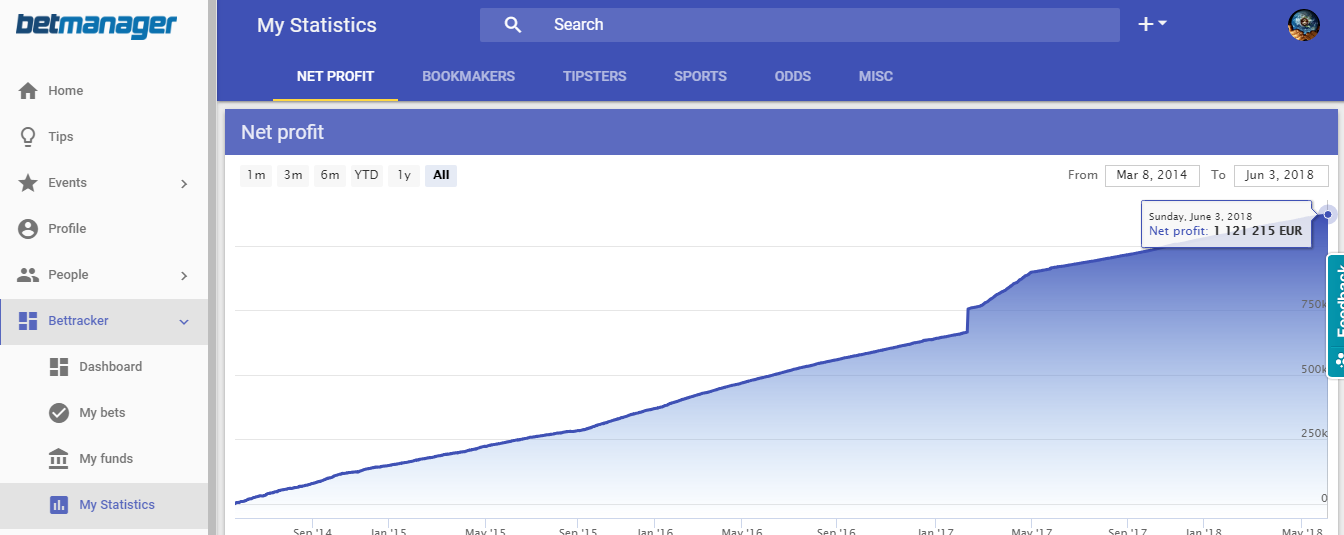Click the Profile person icon
The width and height of the screenshot is (1344, 535).
click(28, 229)
